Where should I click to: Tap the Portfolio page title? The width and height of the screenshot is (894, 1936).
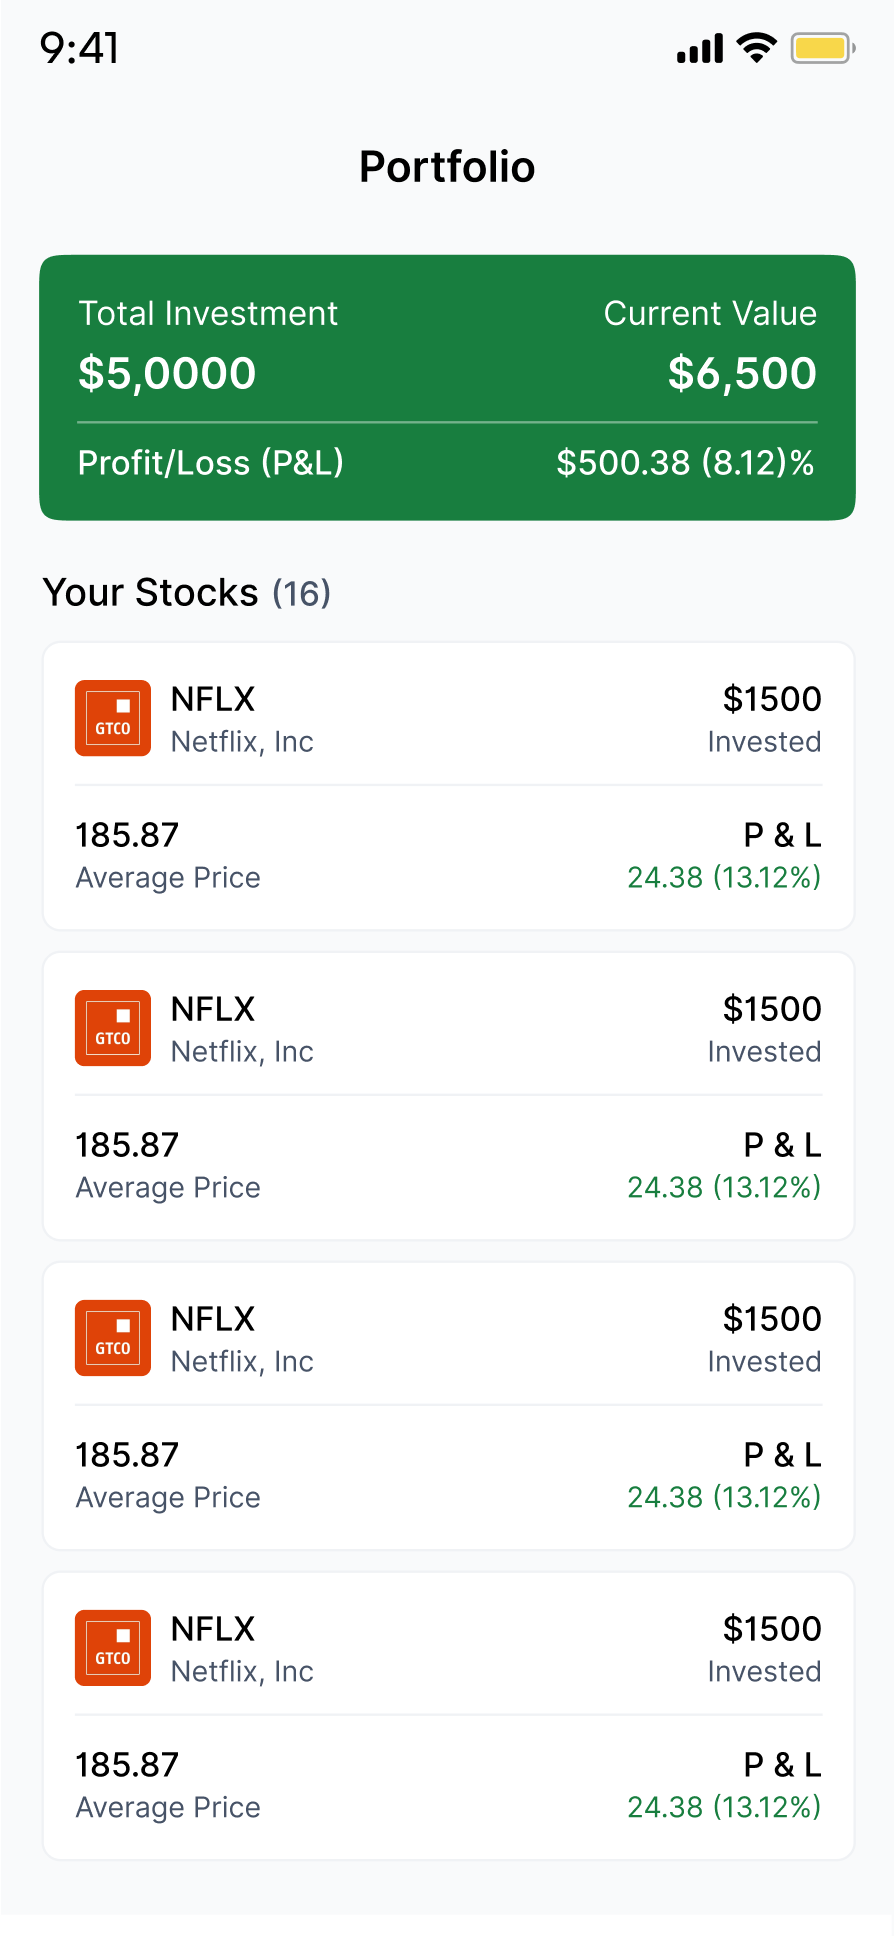click(447, 167)
